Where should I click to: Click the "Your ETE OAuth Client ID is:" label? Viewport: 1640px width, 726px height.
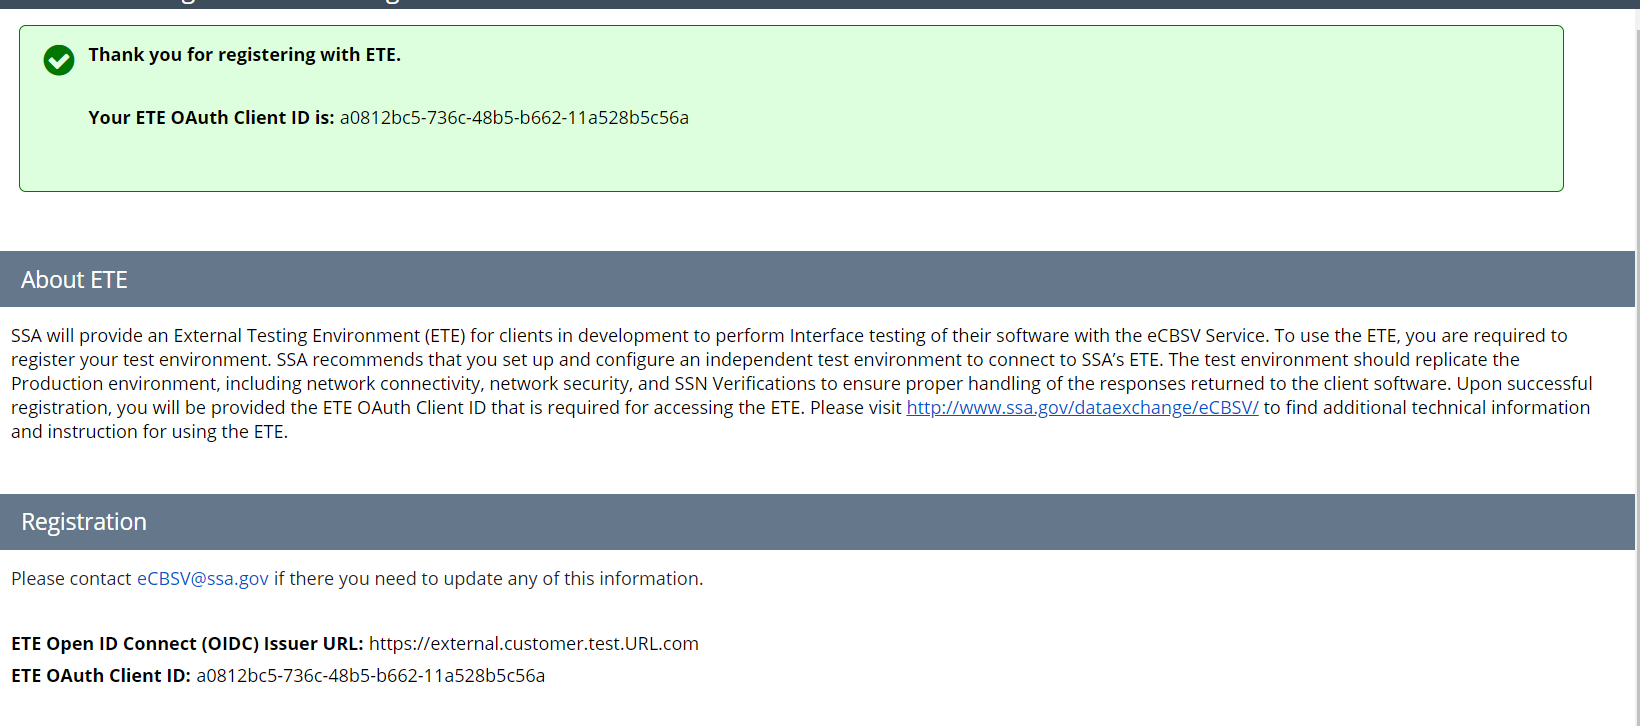pos(211,118)
